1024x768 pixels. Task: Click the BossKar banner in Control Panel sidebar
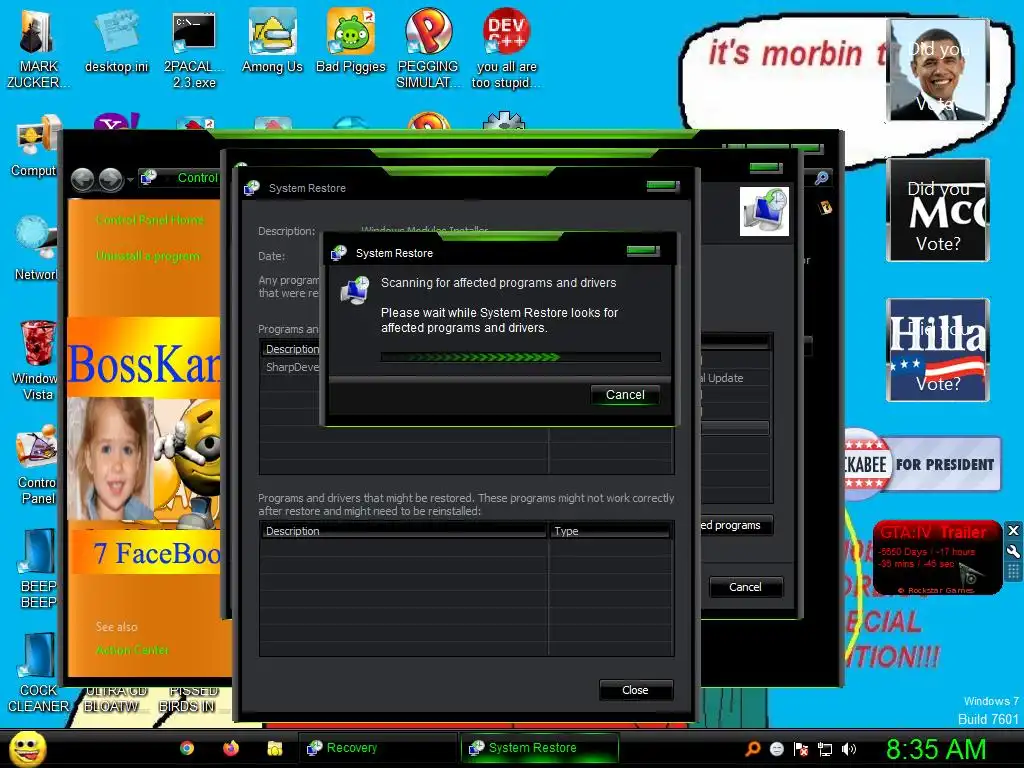144,357
